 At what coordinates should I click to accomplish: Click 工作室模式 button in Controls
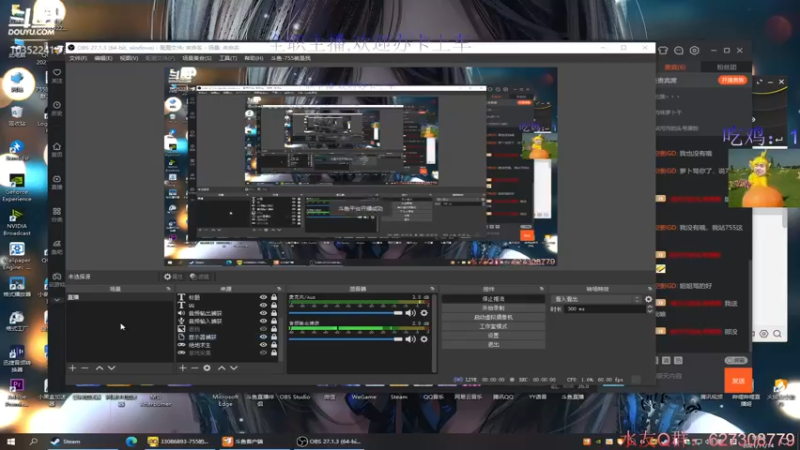493,327
